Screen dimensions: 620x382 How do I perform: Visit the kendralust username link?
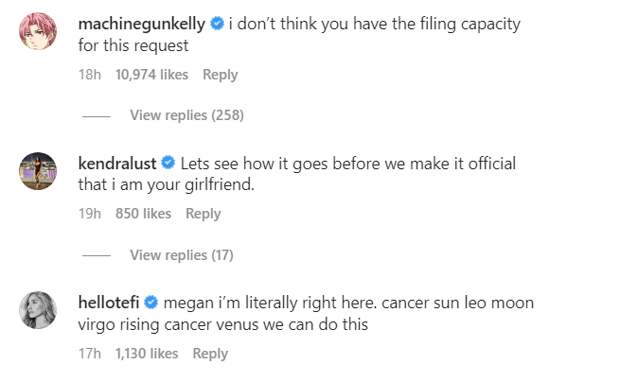pos(117,163)
